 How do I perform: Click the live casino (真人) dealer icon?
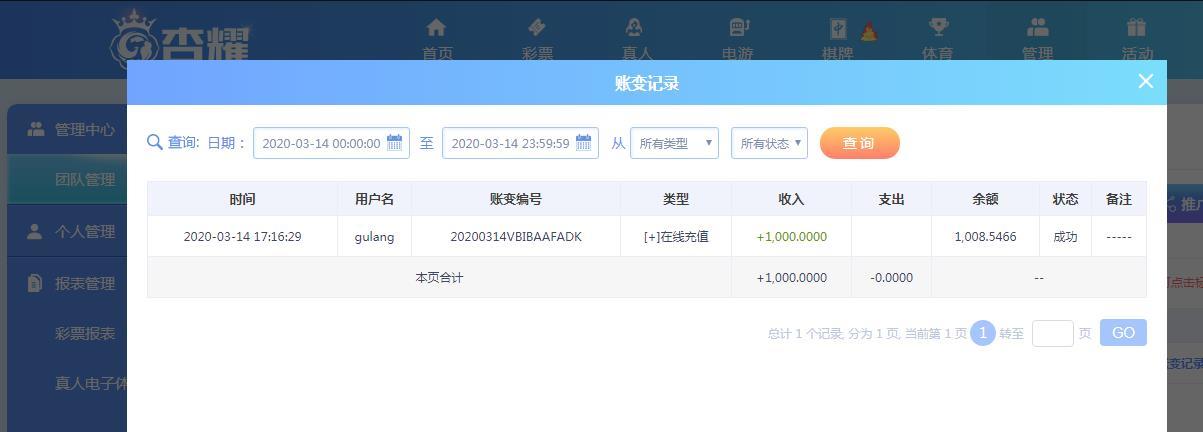click(x=635, y=28)
